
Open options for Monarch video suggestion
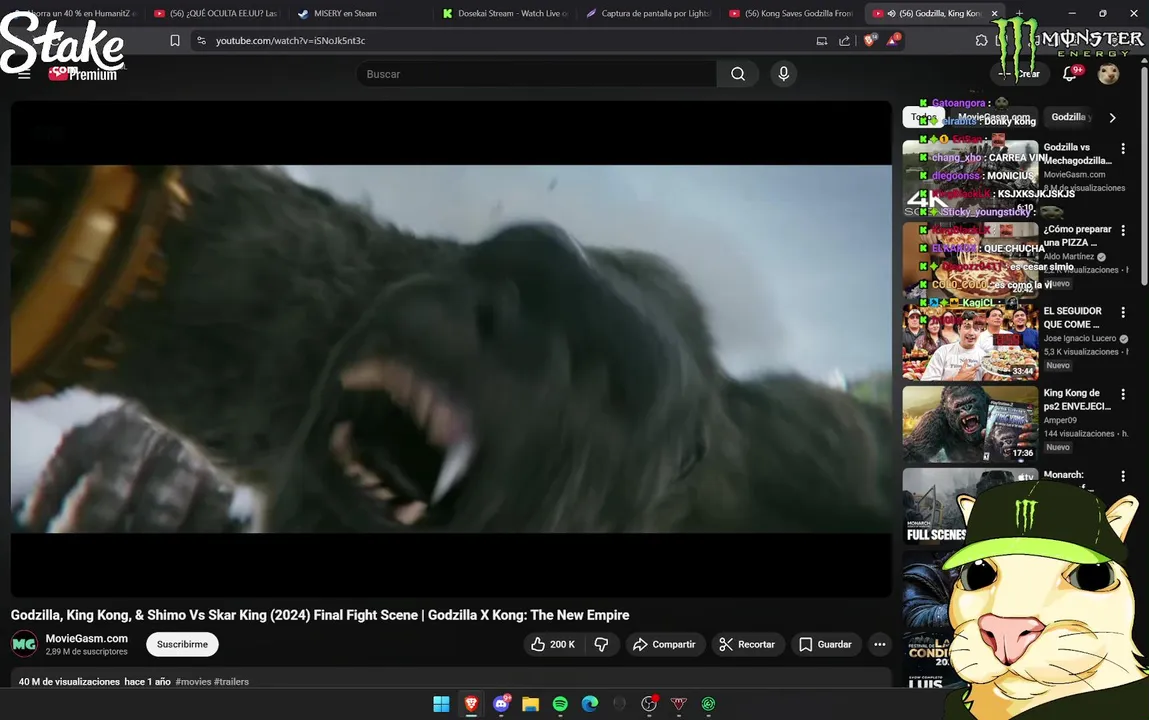[x=1123, y=477]
